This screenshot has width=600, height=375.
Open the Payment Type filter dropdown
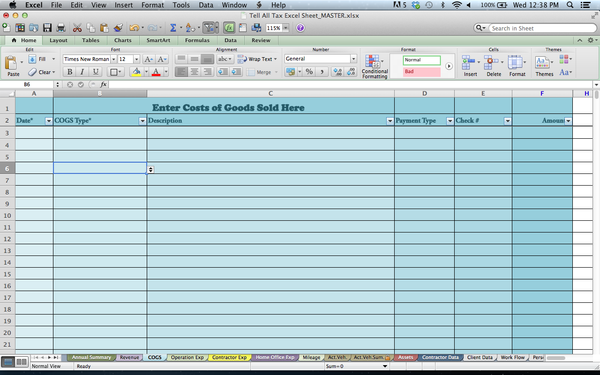pos(450,121)
